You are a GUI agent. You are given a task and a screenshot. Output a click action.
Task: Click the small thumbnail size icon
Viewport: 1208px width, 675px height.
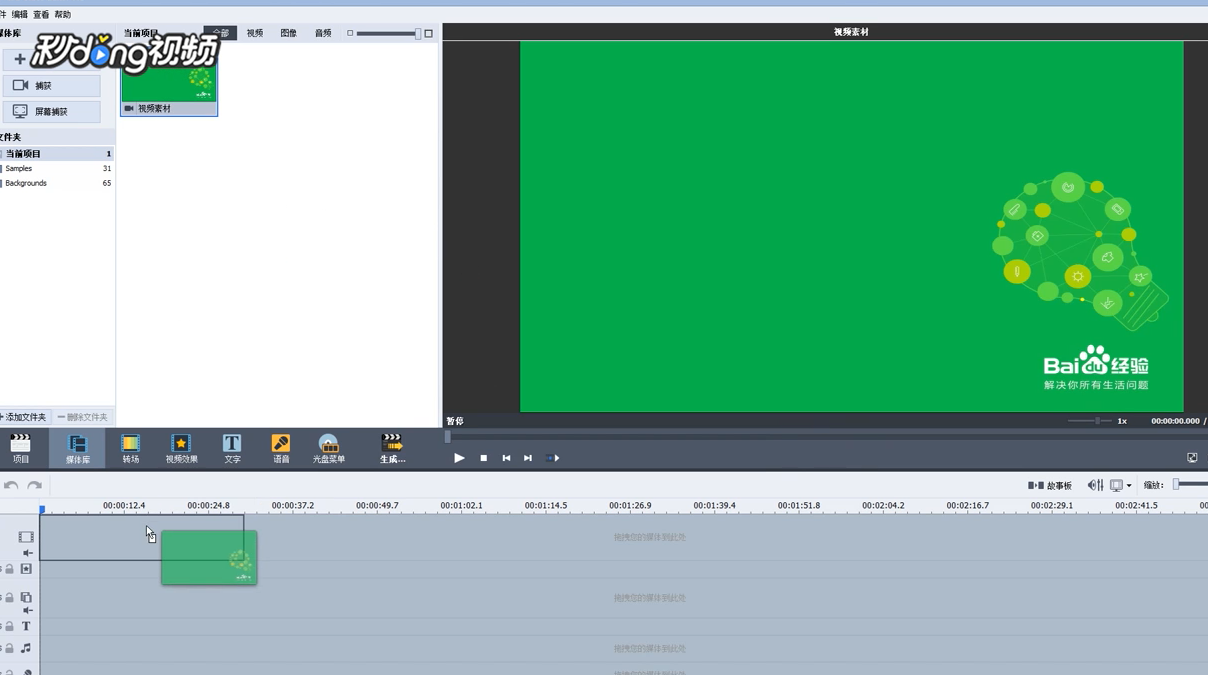350,33
